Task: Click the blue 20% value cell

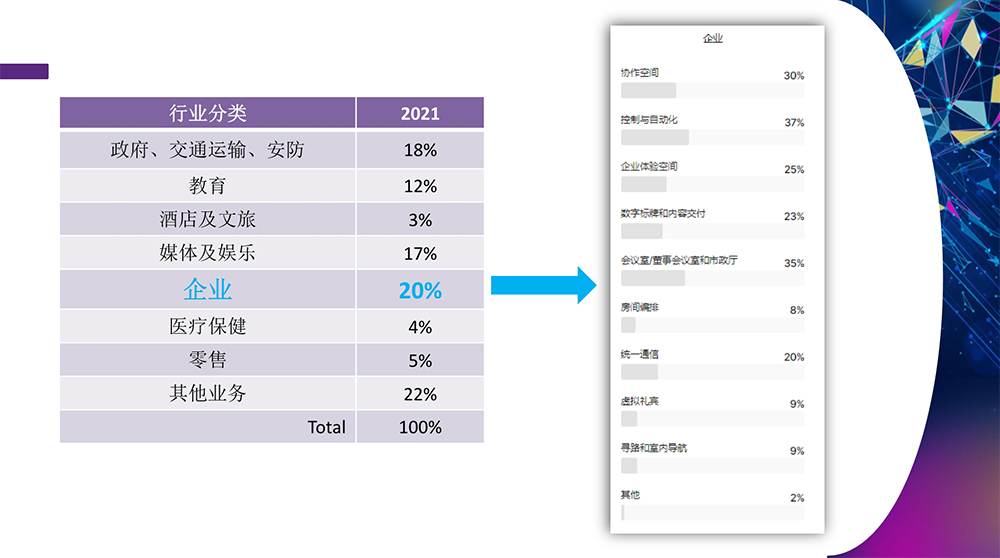Action: point(420,290)
